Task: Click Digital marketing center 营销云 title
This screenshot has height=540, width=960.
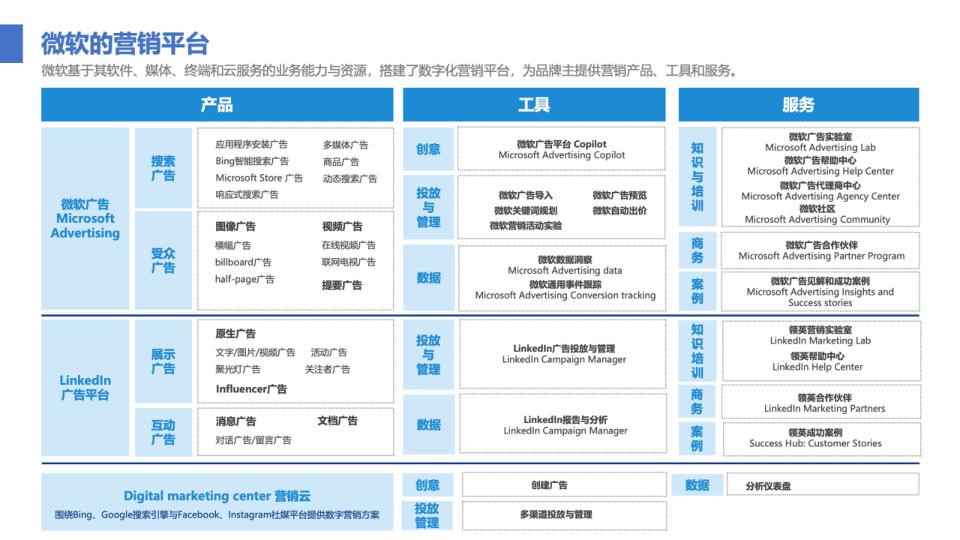Action: (217, 496)
